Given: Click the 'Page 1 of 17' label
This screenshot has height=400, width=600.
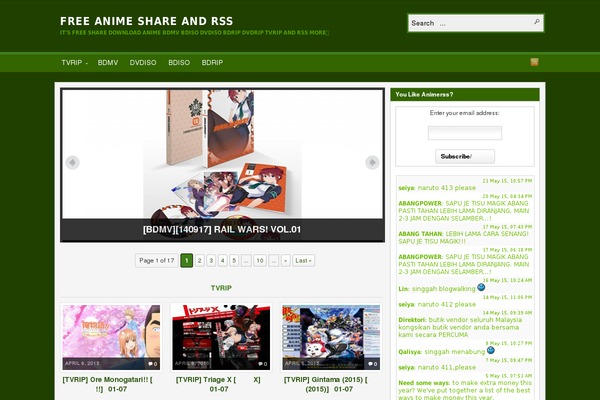Looking at the screenshot, I should [157, 261].
